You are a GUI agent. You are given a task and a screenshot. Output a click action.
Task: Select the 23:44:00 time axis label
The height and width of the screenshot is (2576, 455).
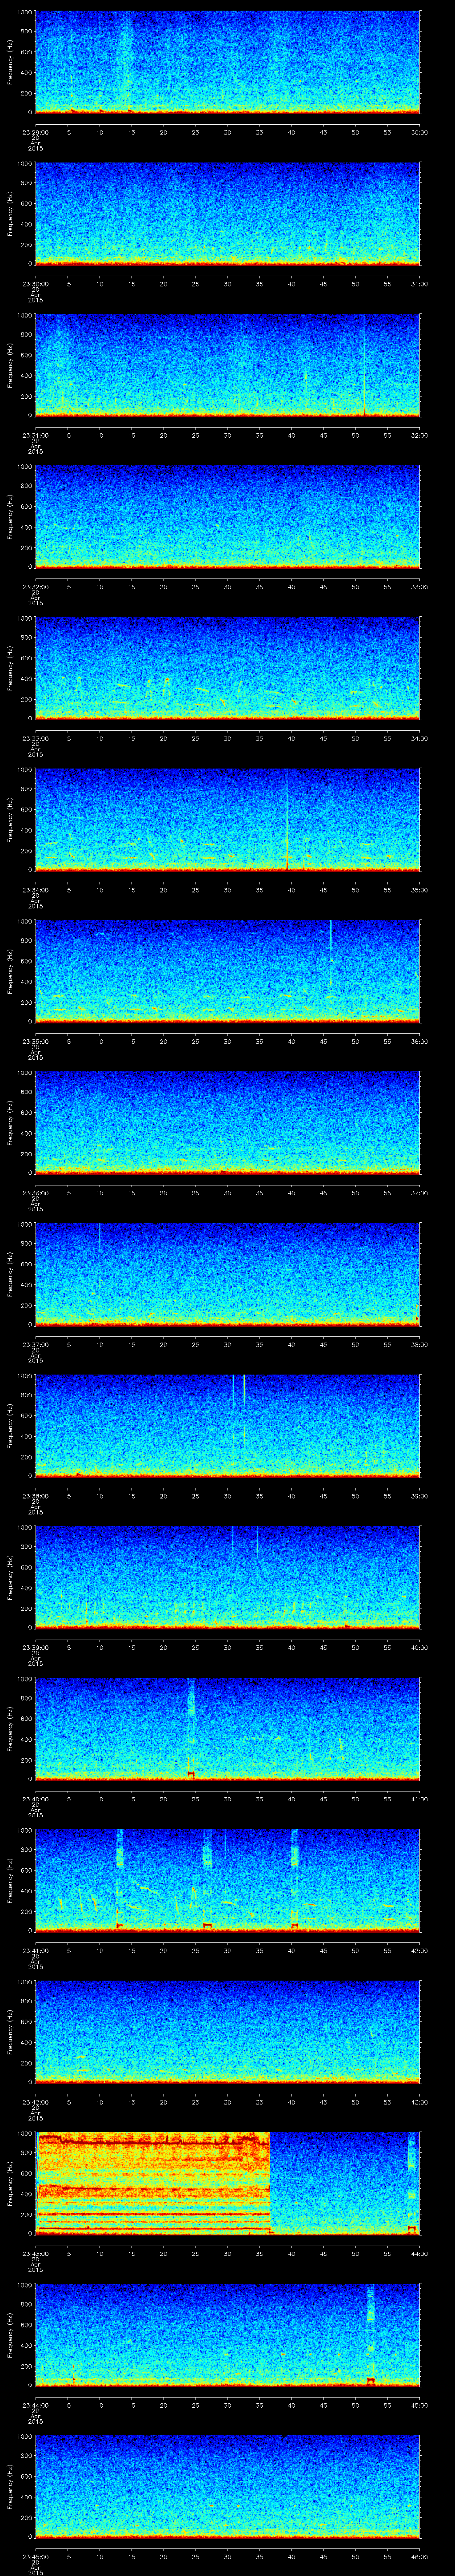click(35, 2405)
